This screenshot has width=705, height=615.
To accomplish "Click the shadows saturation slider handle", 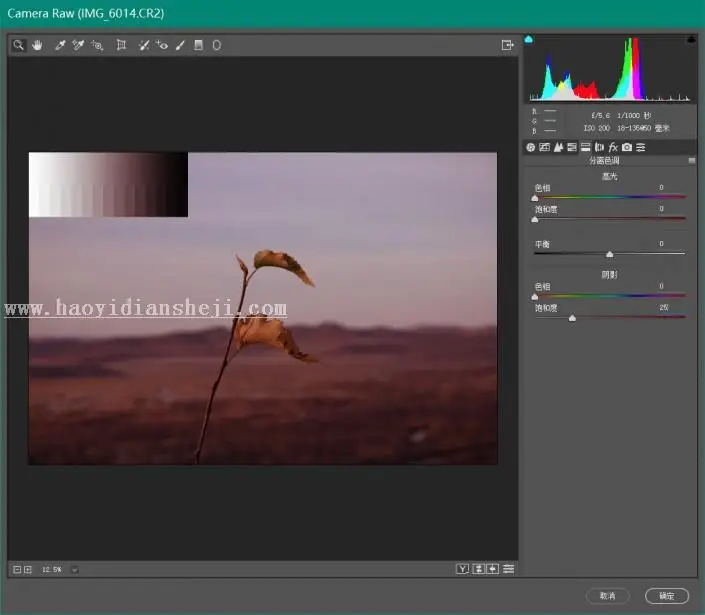I will (x=572, y=318).
